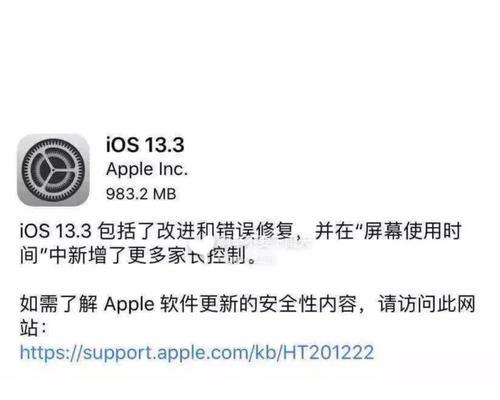This screenshot has width=500, height=400.
Task: Tap the word Apple in the security paragraph
Action: point(129,305)
